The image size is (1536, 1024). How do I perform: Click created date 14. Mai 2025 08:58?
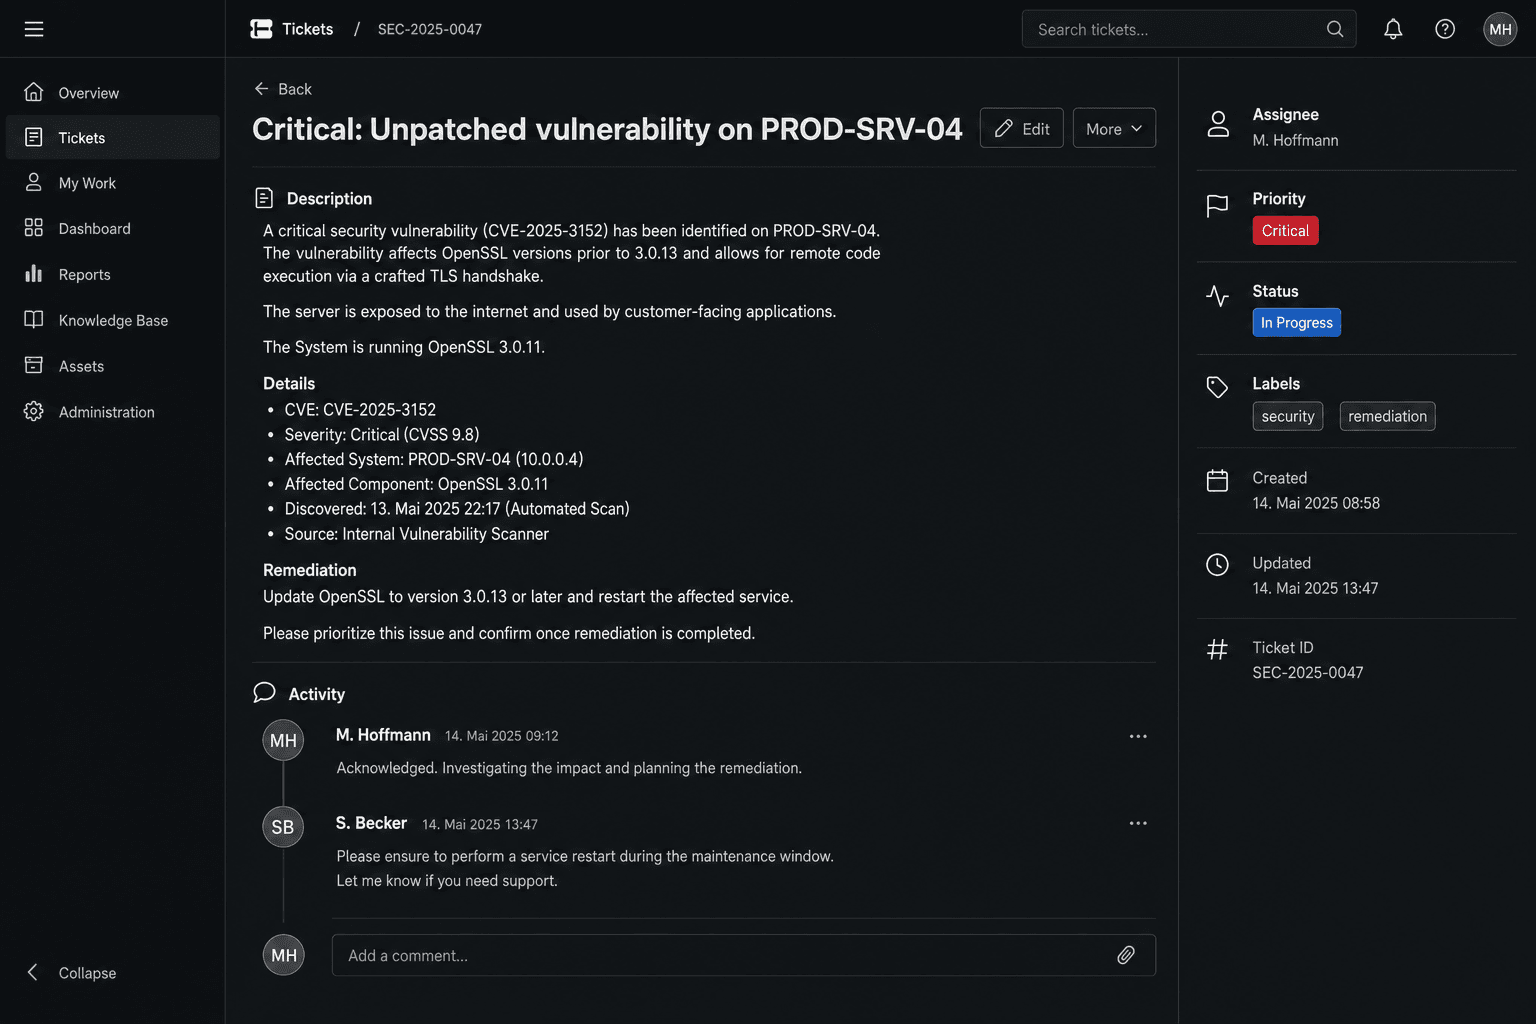(1316, 503)
